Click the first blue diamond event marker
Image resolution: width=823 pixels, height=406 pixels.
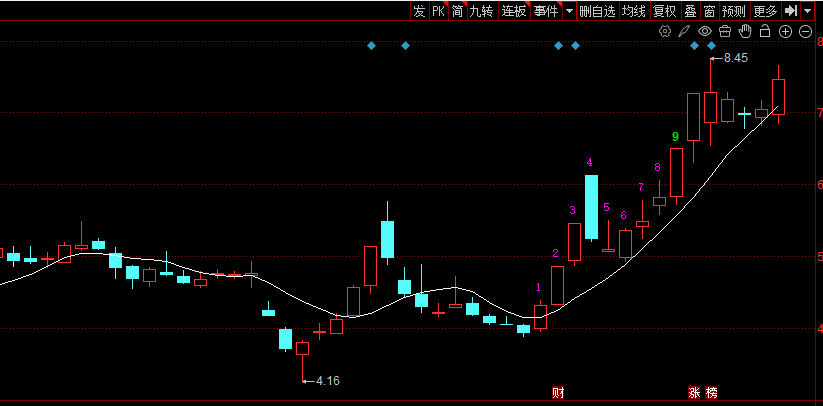click(372, 46)
